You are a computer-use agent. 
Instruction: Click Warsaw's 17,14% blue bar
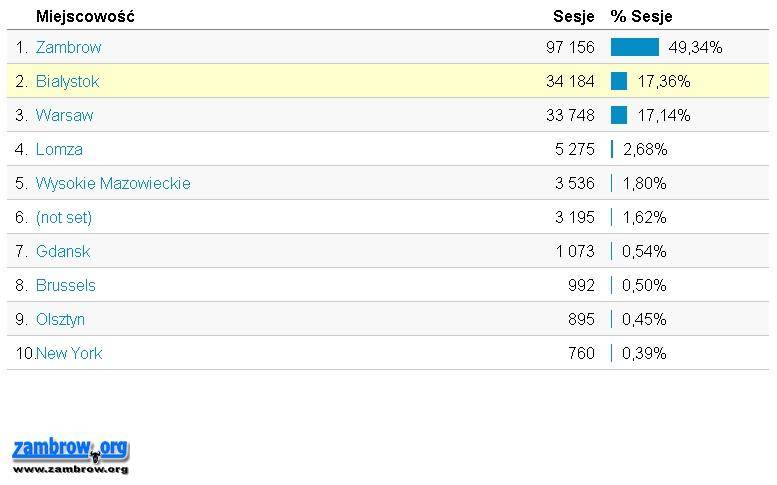coord(619,115)
